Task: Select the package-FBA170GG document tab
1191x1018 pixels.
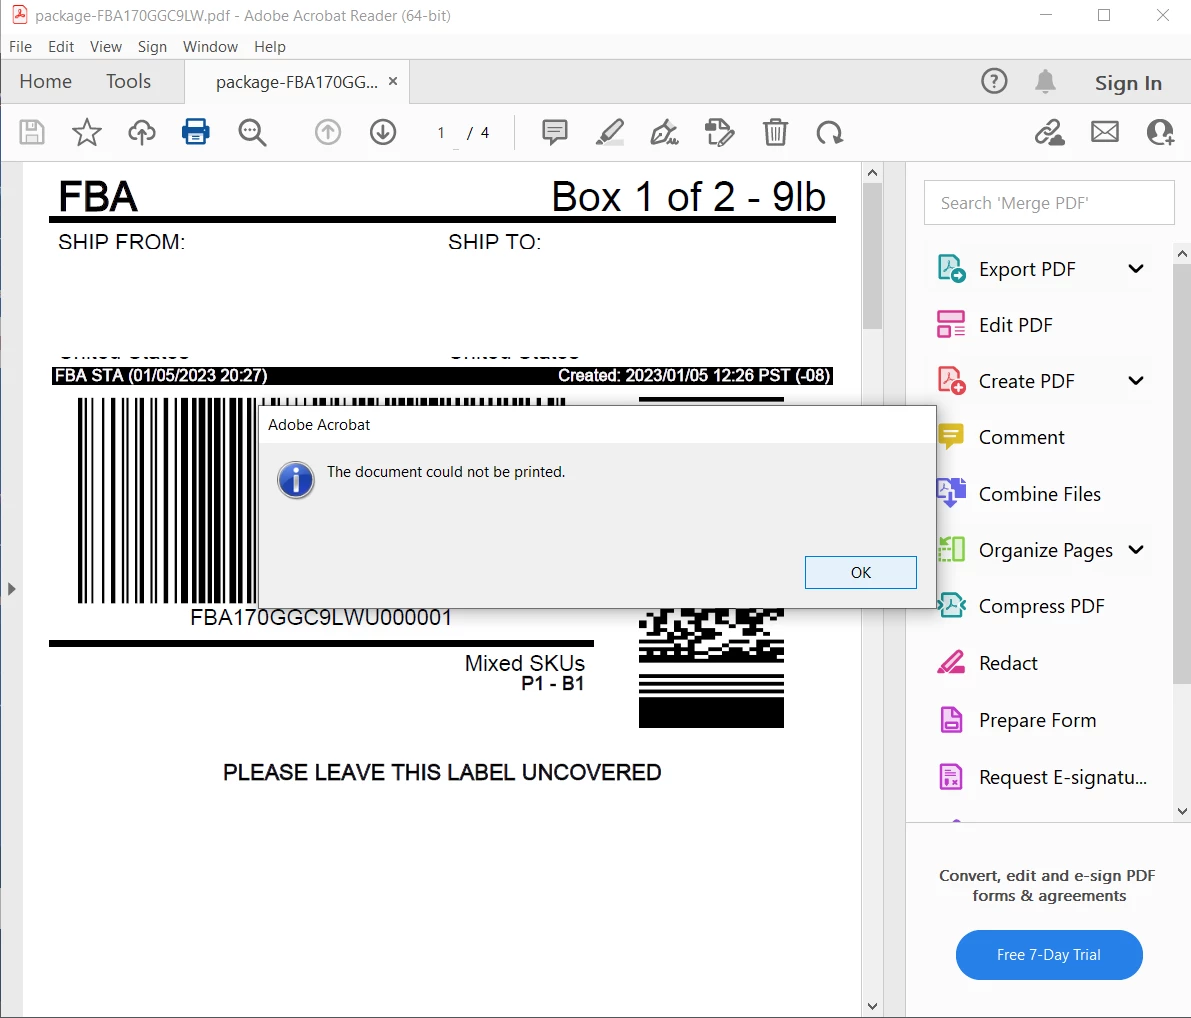Action: click(296, 82)
